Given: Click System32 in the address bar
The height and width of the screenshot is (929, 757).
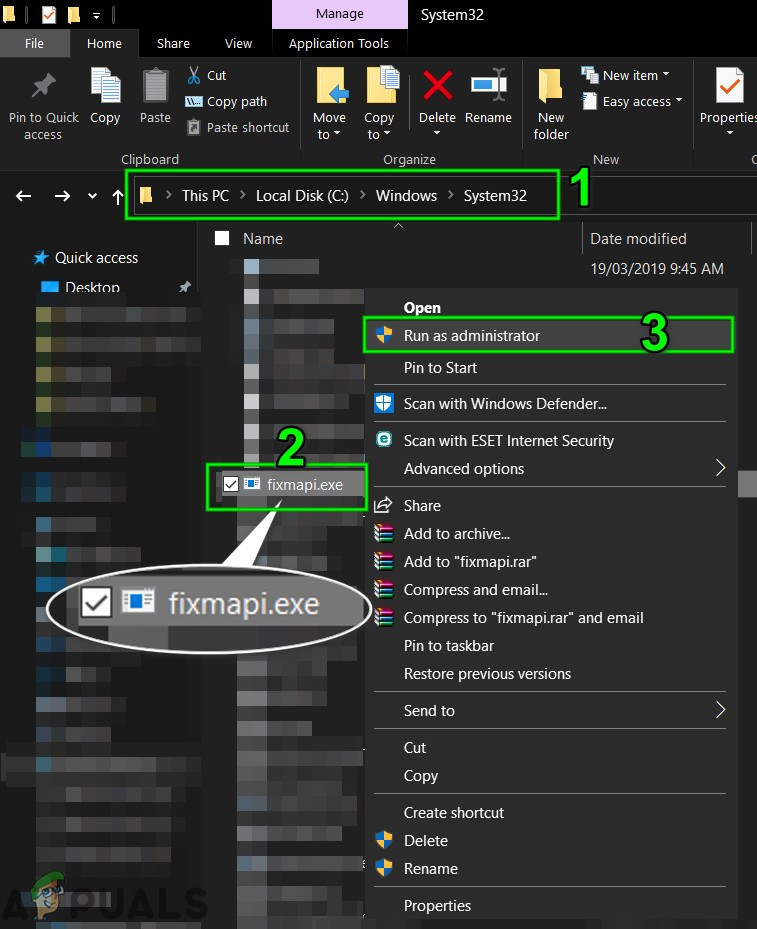Looking at the screenshot, I should [x=495, y=196].
